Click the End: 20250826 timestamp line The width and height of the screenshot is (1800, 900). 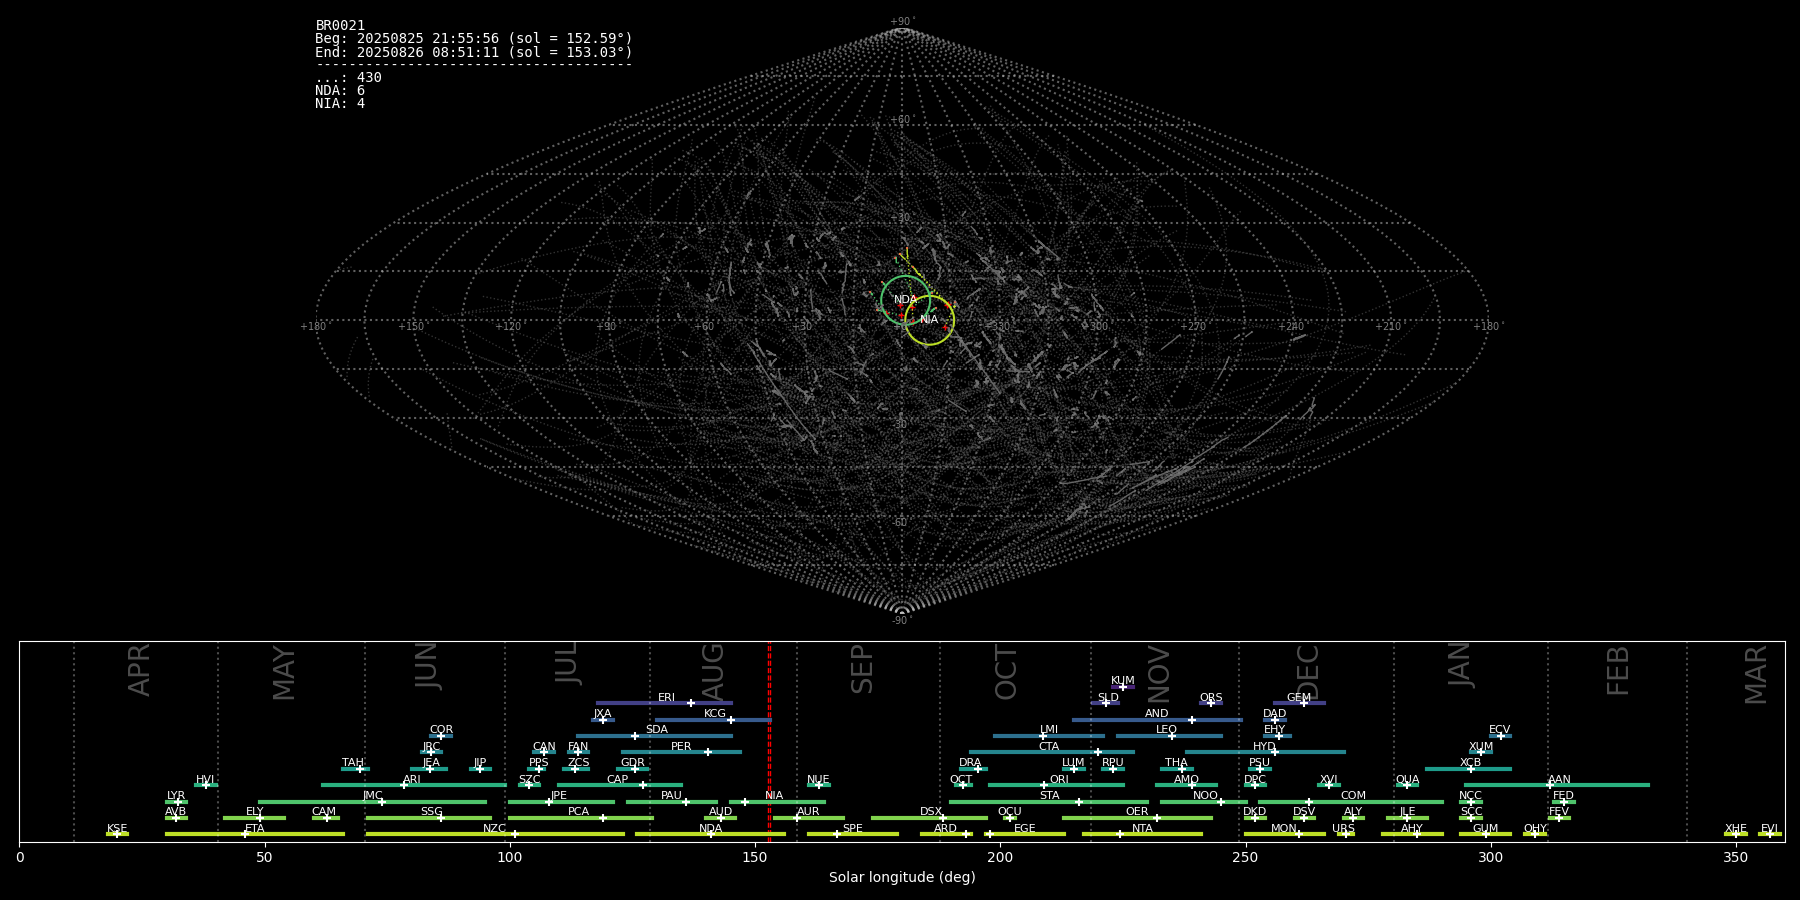pyautogui.click(x=474, y=52)
